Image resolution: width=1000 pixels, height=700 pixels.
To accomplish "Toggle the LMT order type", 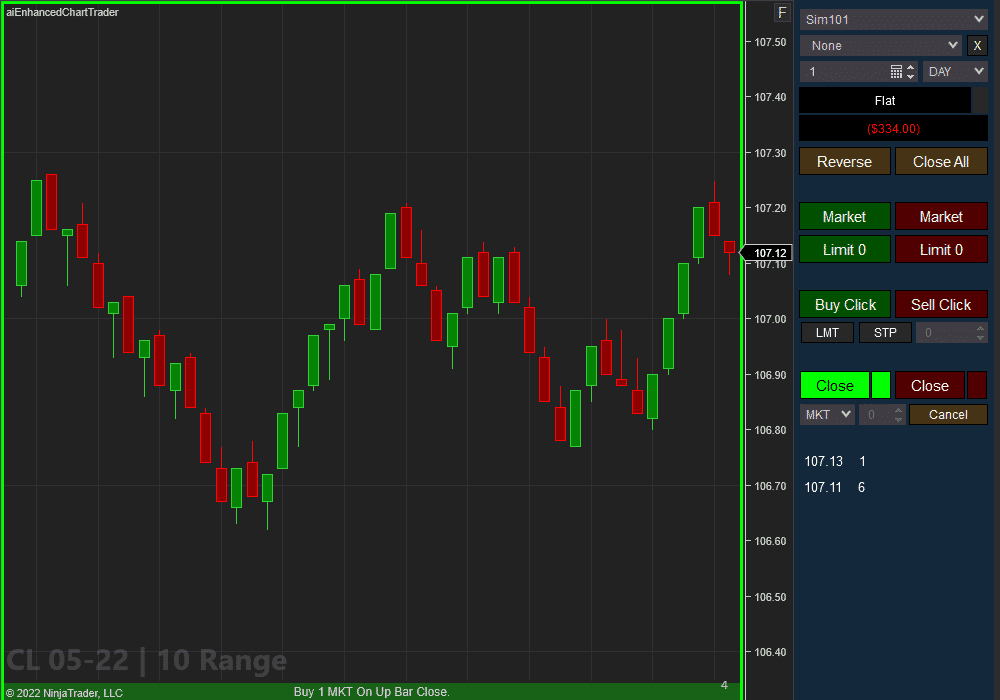I will (x=827, y=332).
